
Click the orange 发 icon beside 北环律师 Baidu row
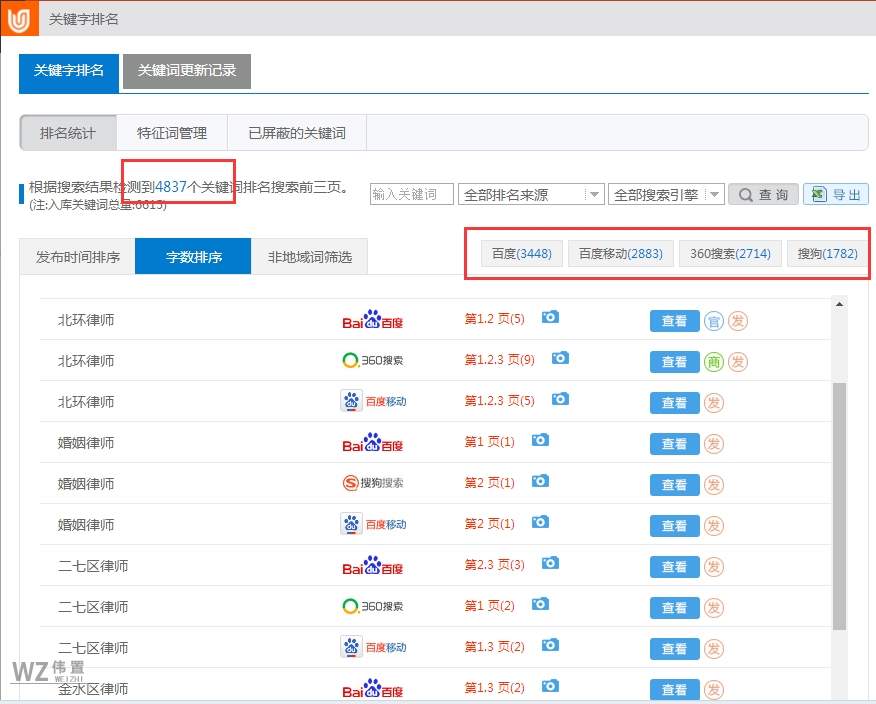click(x=738, y=320)
